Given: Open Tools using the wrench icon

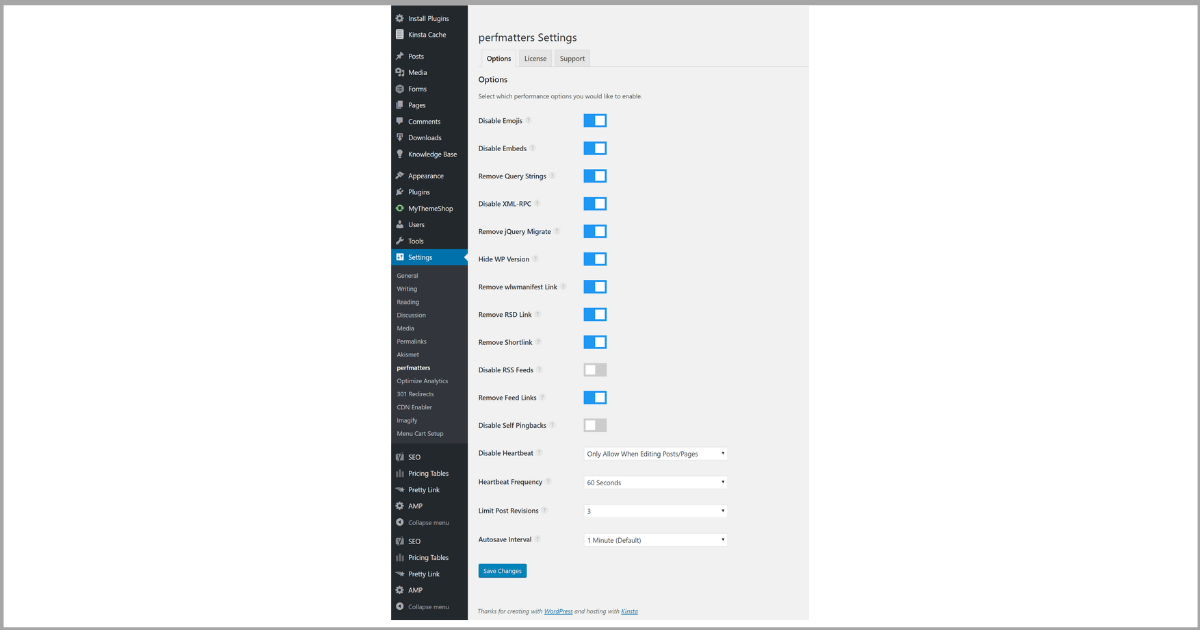Looking at the screenshot, I should (400, 241).
